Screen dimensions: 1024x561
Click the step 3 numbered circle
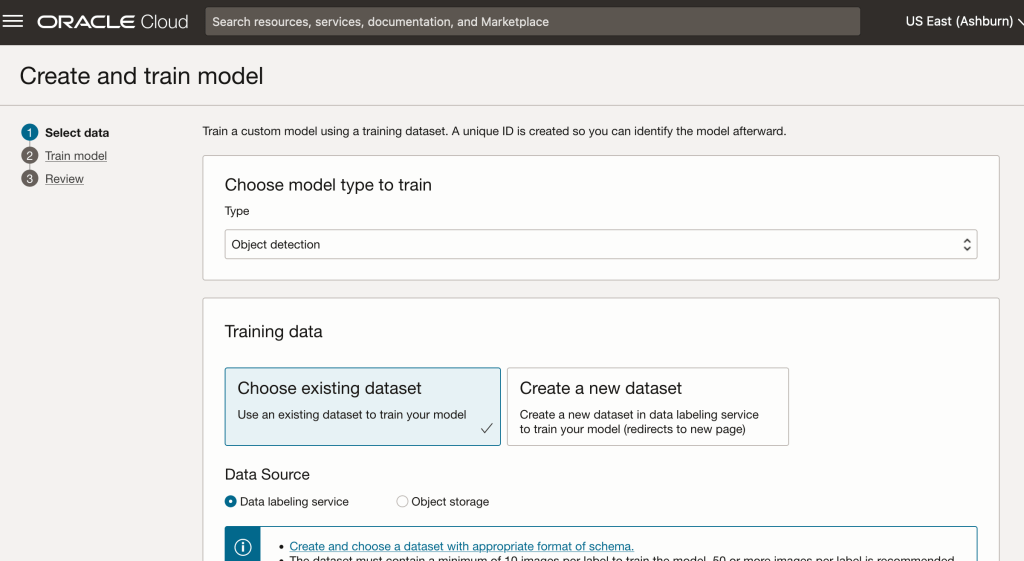click(x=30, y=179)
